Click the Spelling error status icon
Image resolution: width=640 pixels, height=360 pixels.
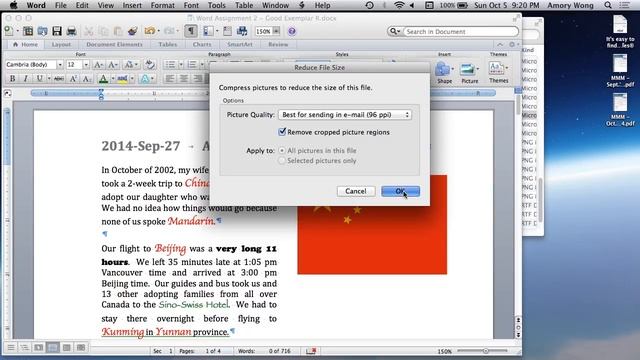(x=311, y=351)
